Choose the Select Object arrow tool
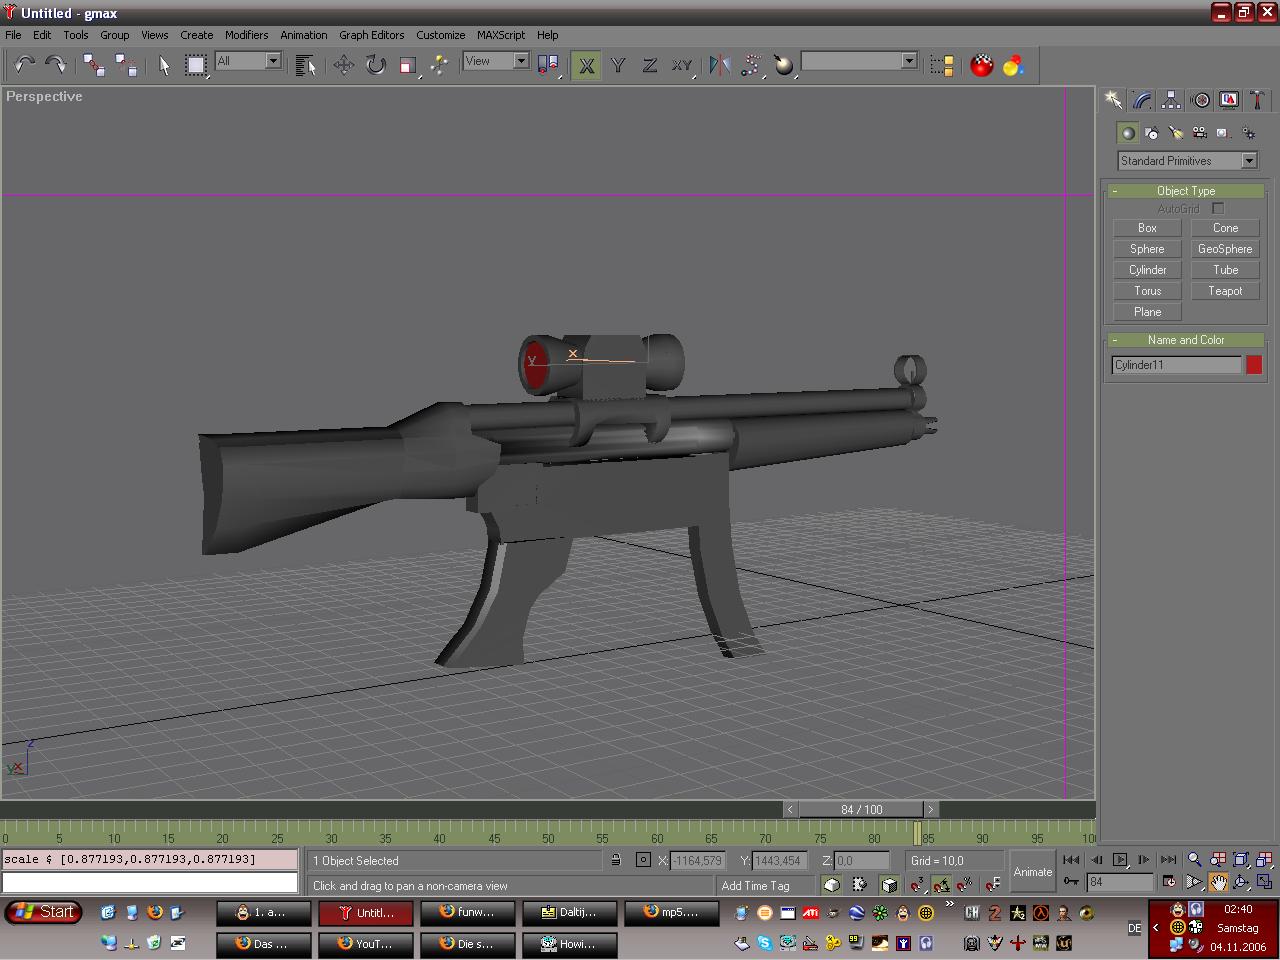Screen dimensions: 1280x960 click(164, 65)
